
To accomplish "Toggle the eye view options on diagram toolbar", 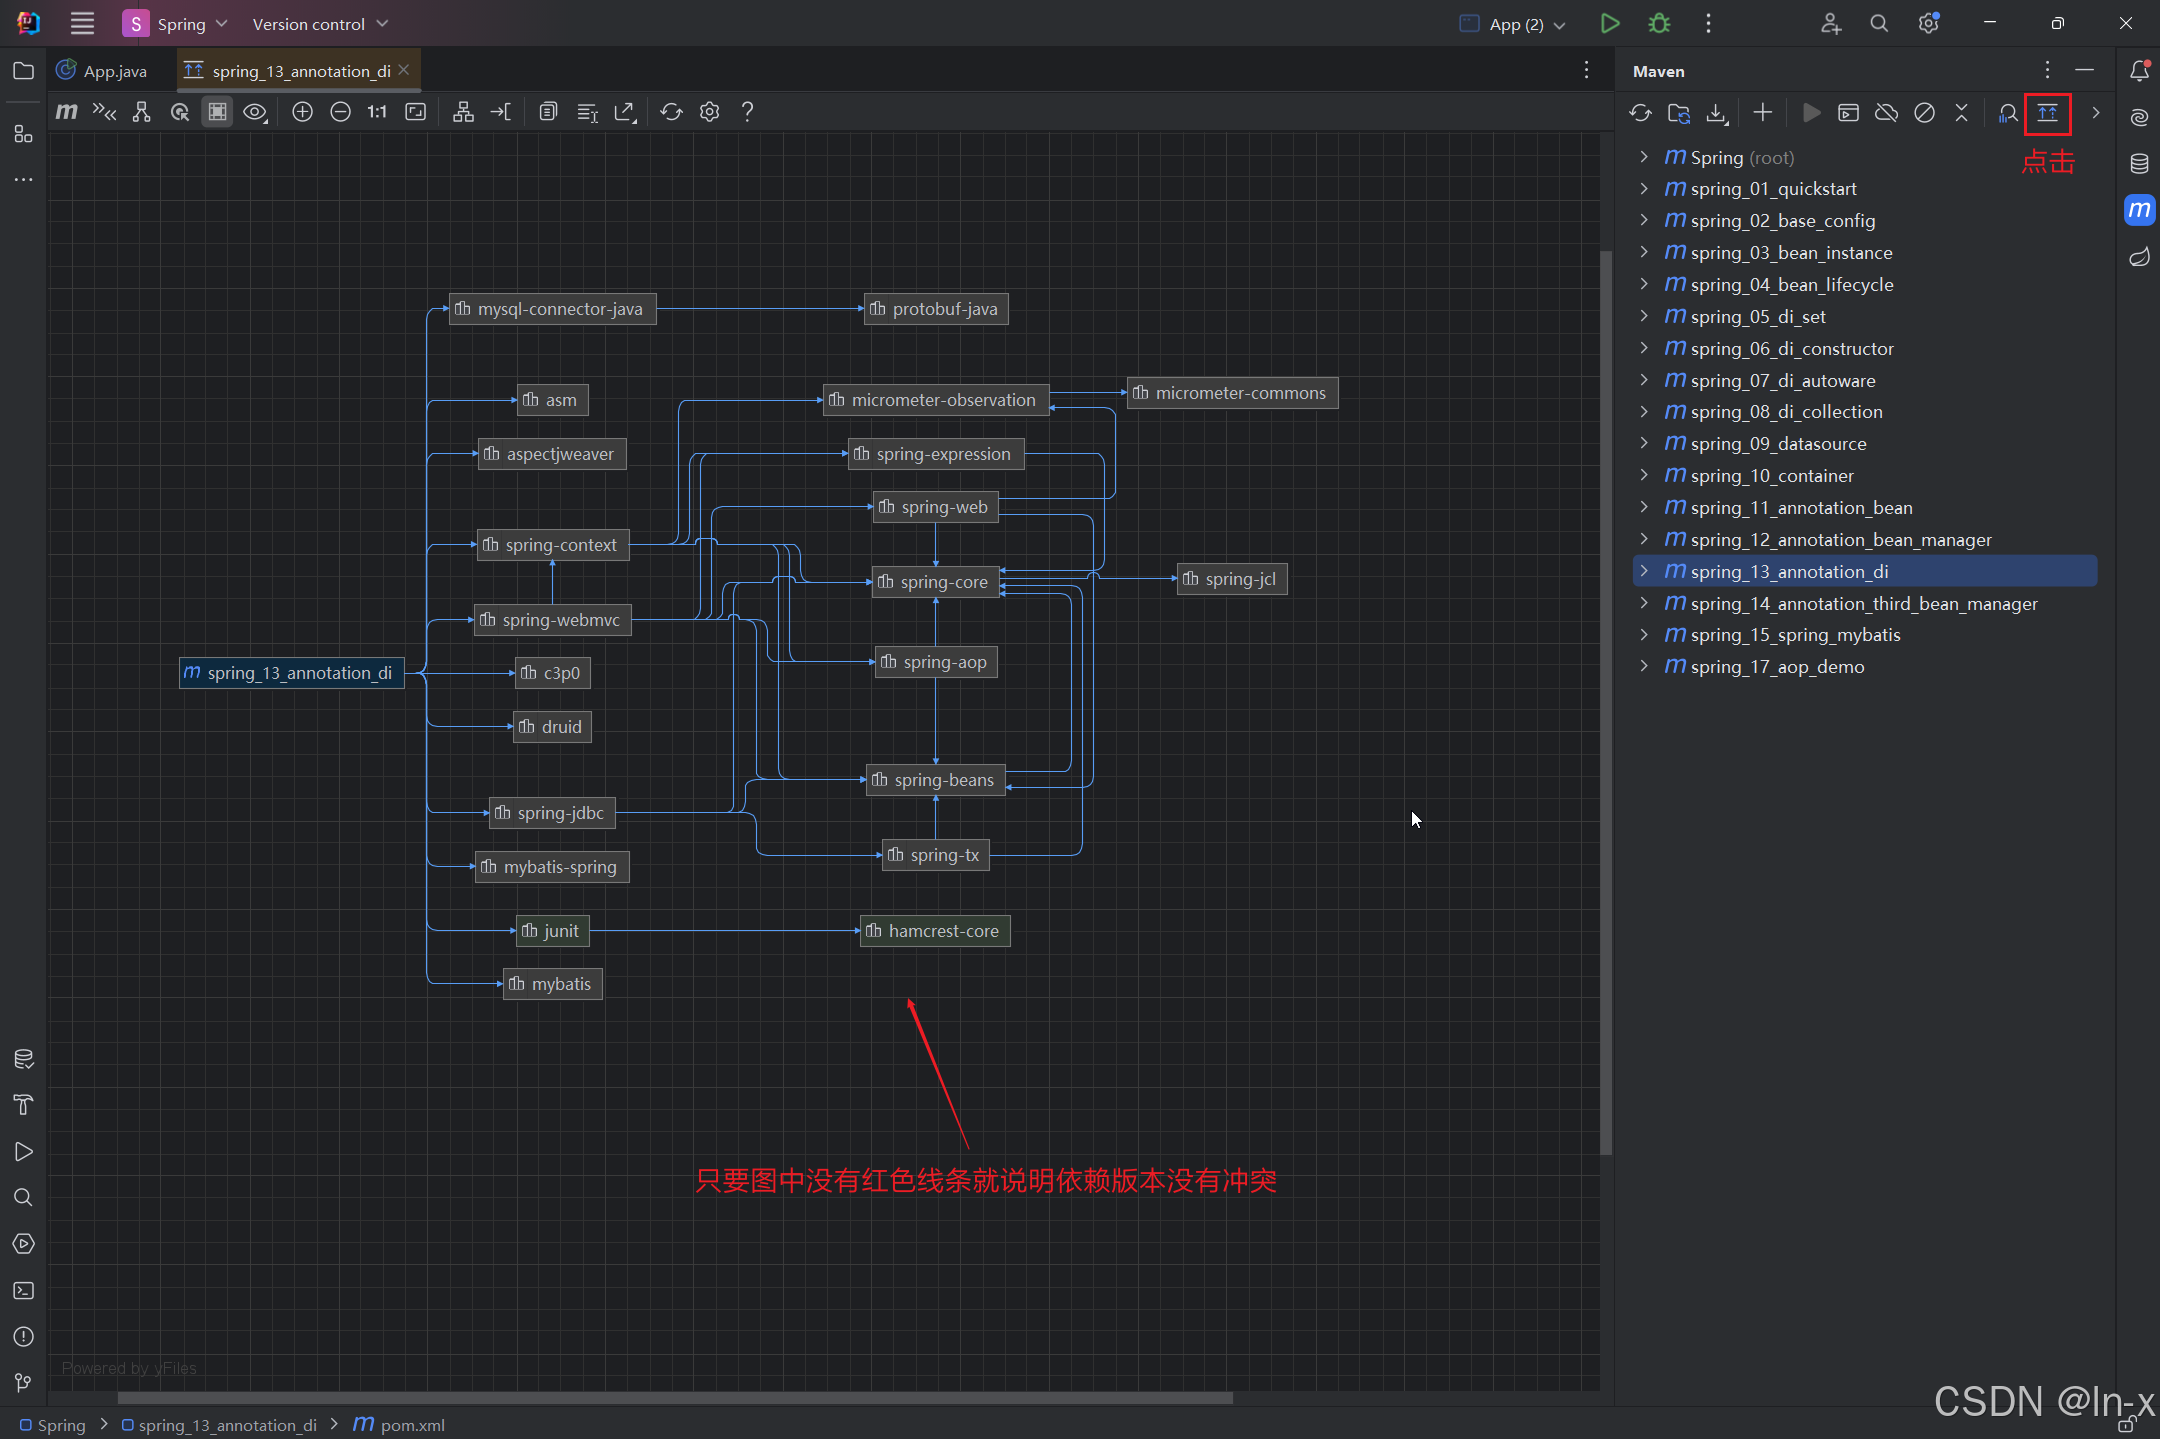I will point(255,112).
